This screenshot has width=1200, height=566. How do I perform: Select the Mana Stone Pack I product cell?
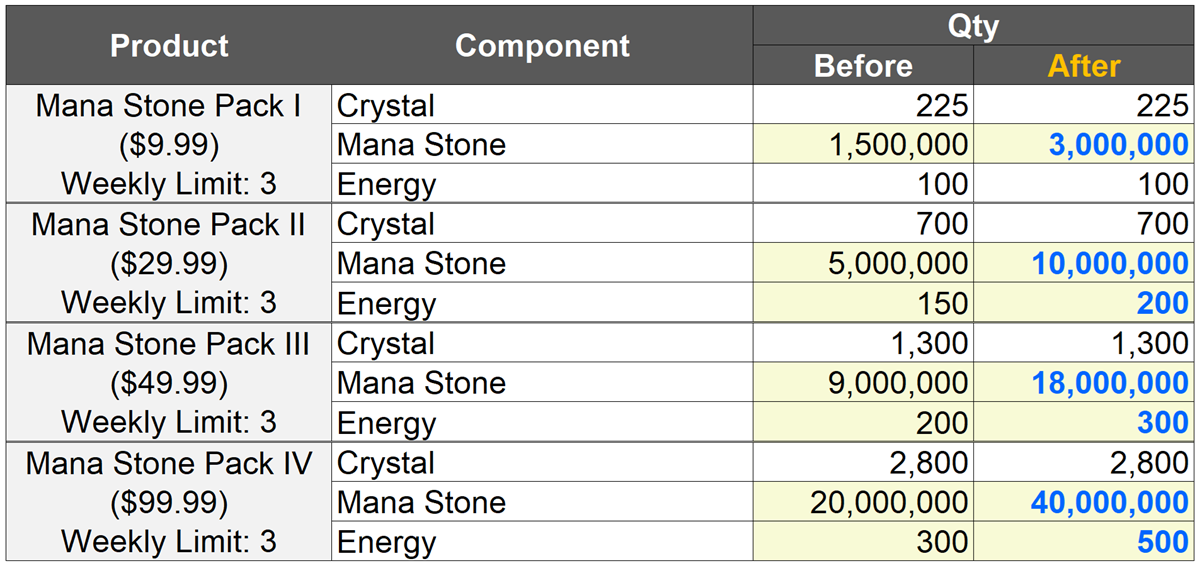point(169,144)
